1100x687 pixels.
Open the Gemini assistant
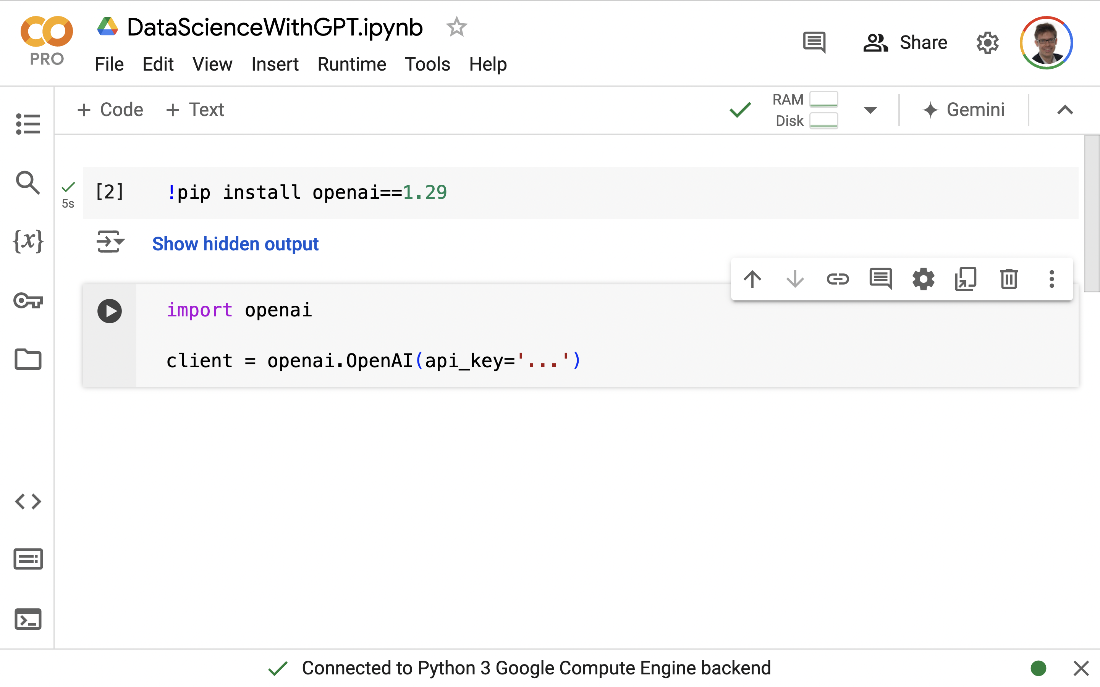coord(964,110)
